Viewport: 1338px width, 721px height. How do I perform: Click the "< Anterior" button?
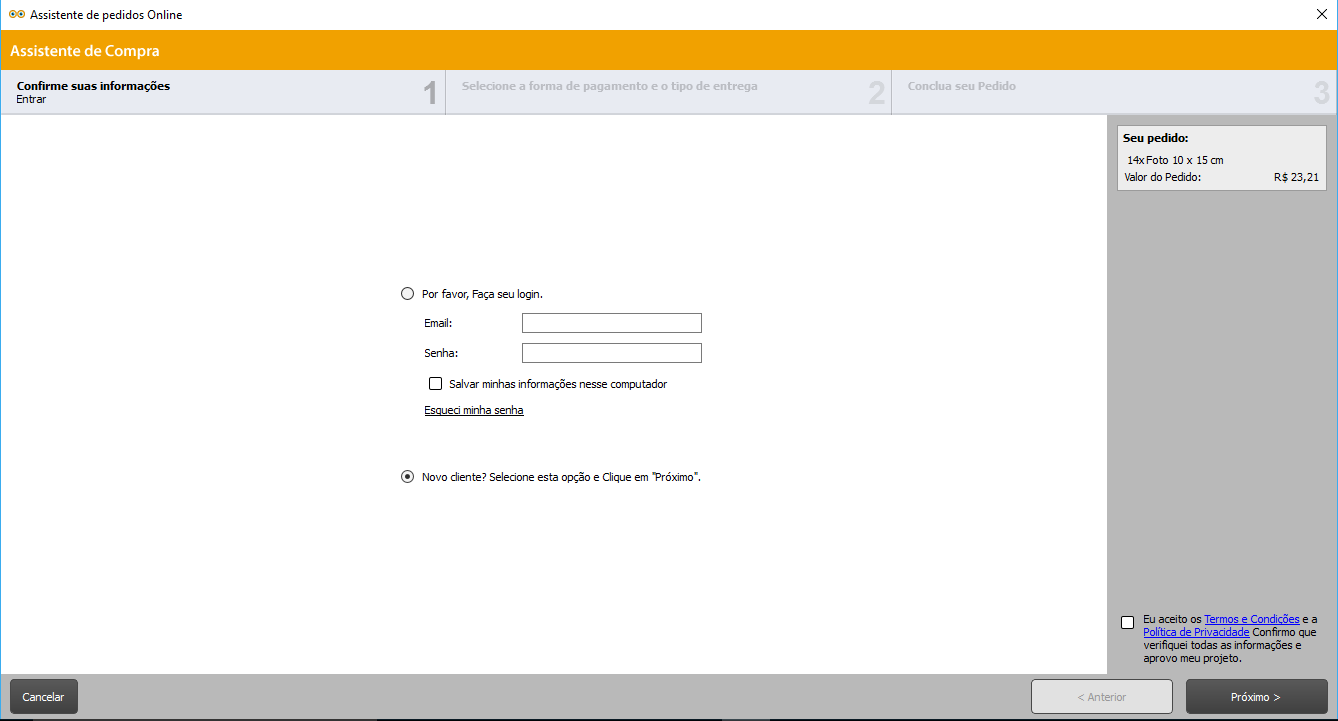pos(1101,697)
